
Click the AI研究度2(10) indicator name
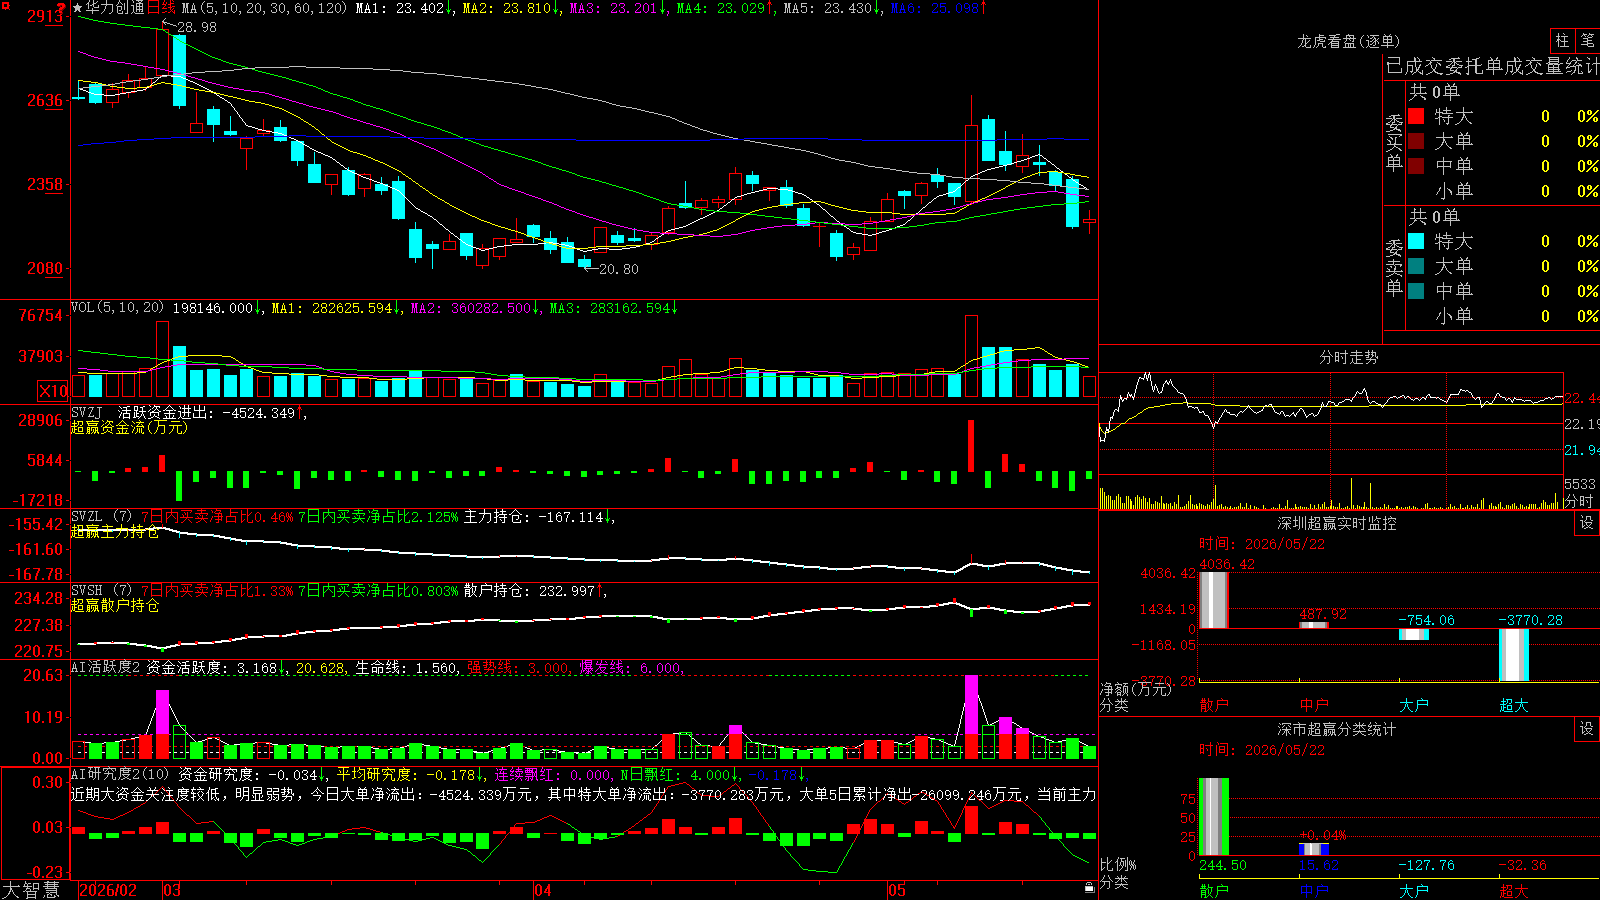coord(120,774)
